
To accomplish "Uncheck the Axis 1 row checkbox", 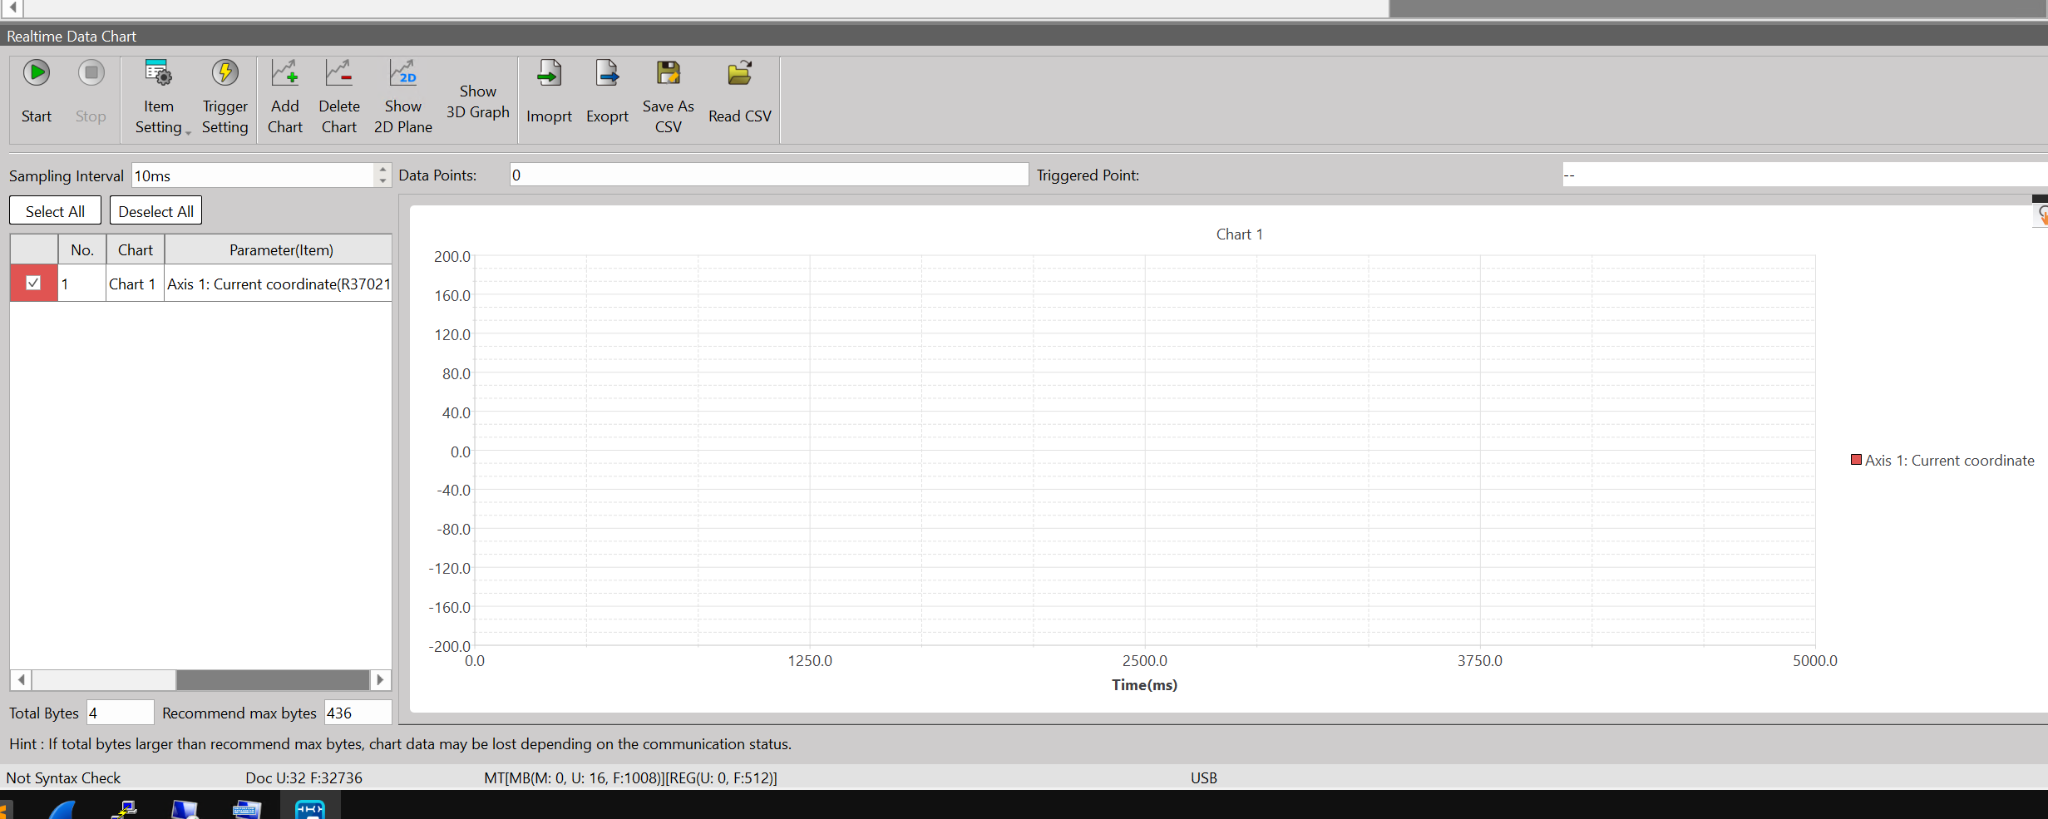I will pyautogui.click(x=33, y=283).
